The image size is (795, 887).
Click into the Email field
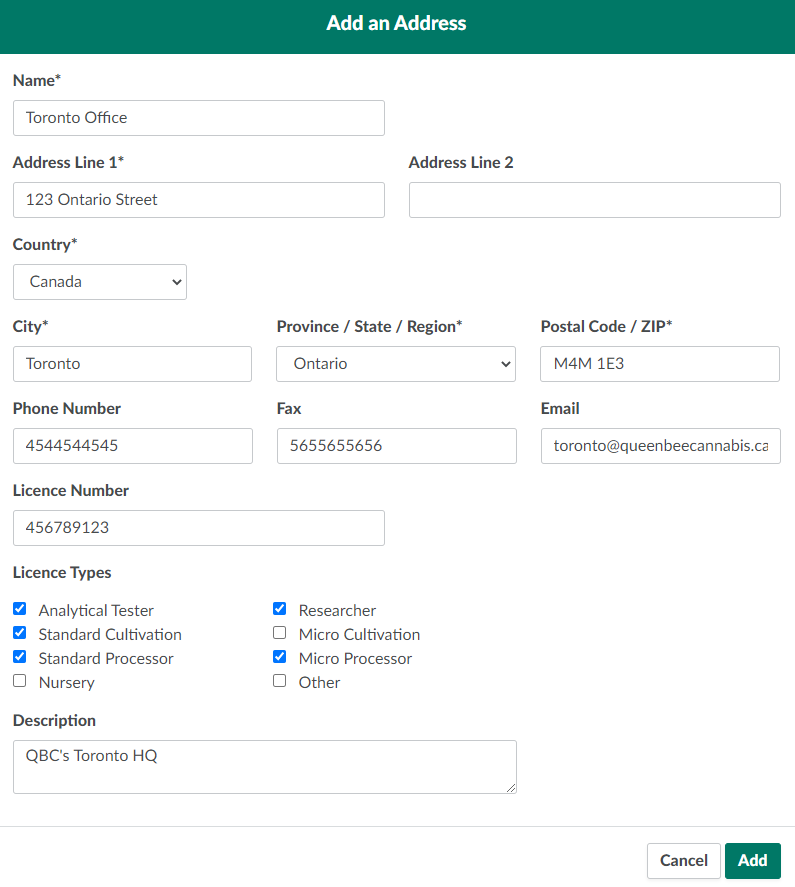click(x=660, y=446)
